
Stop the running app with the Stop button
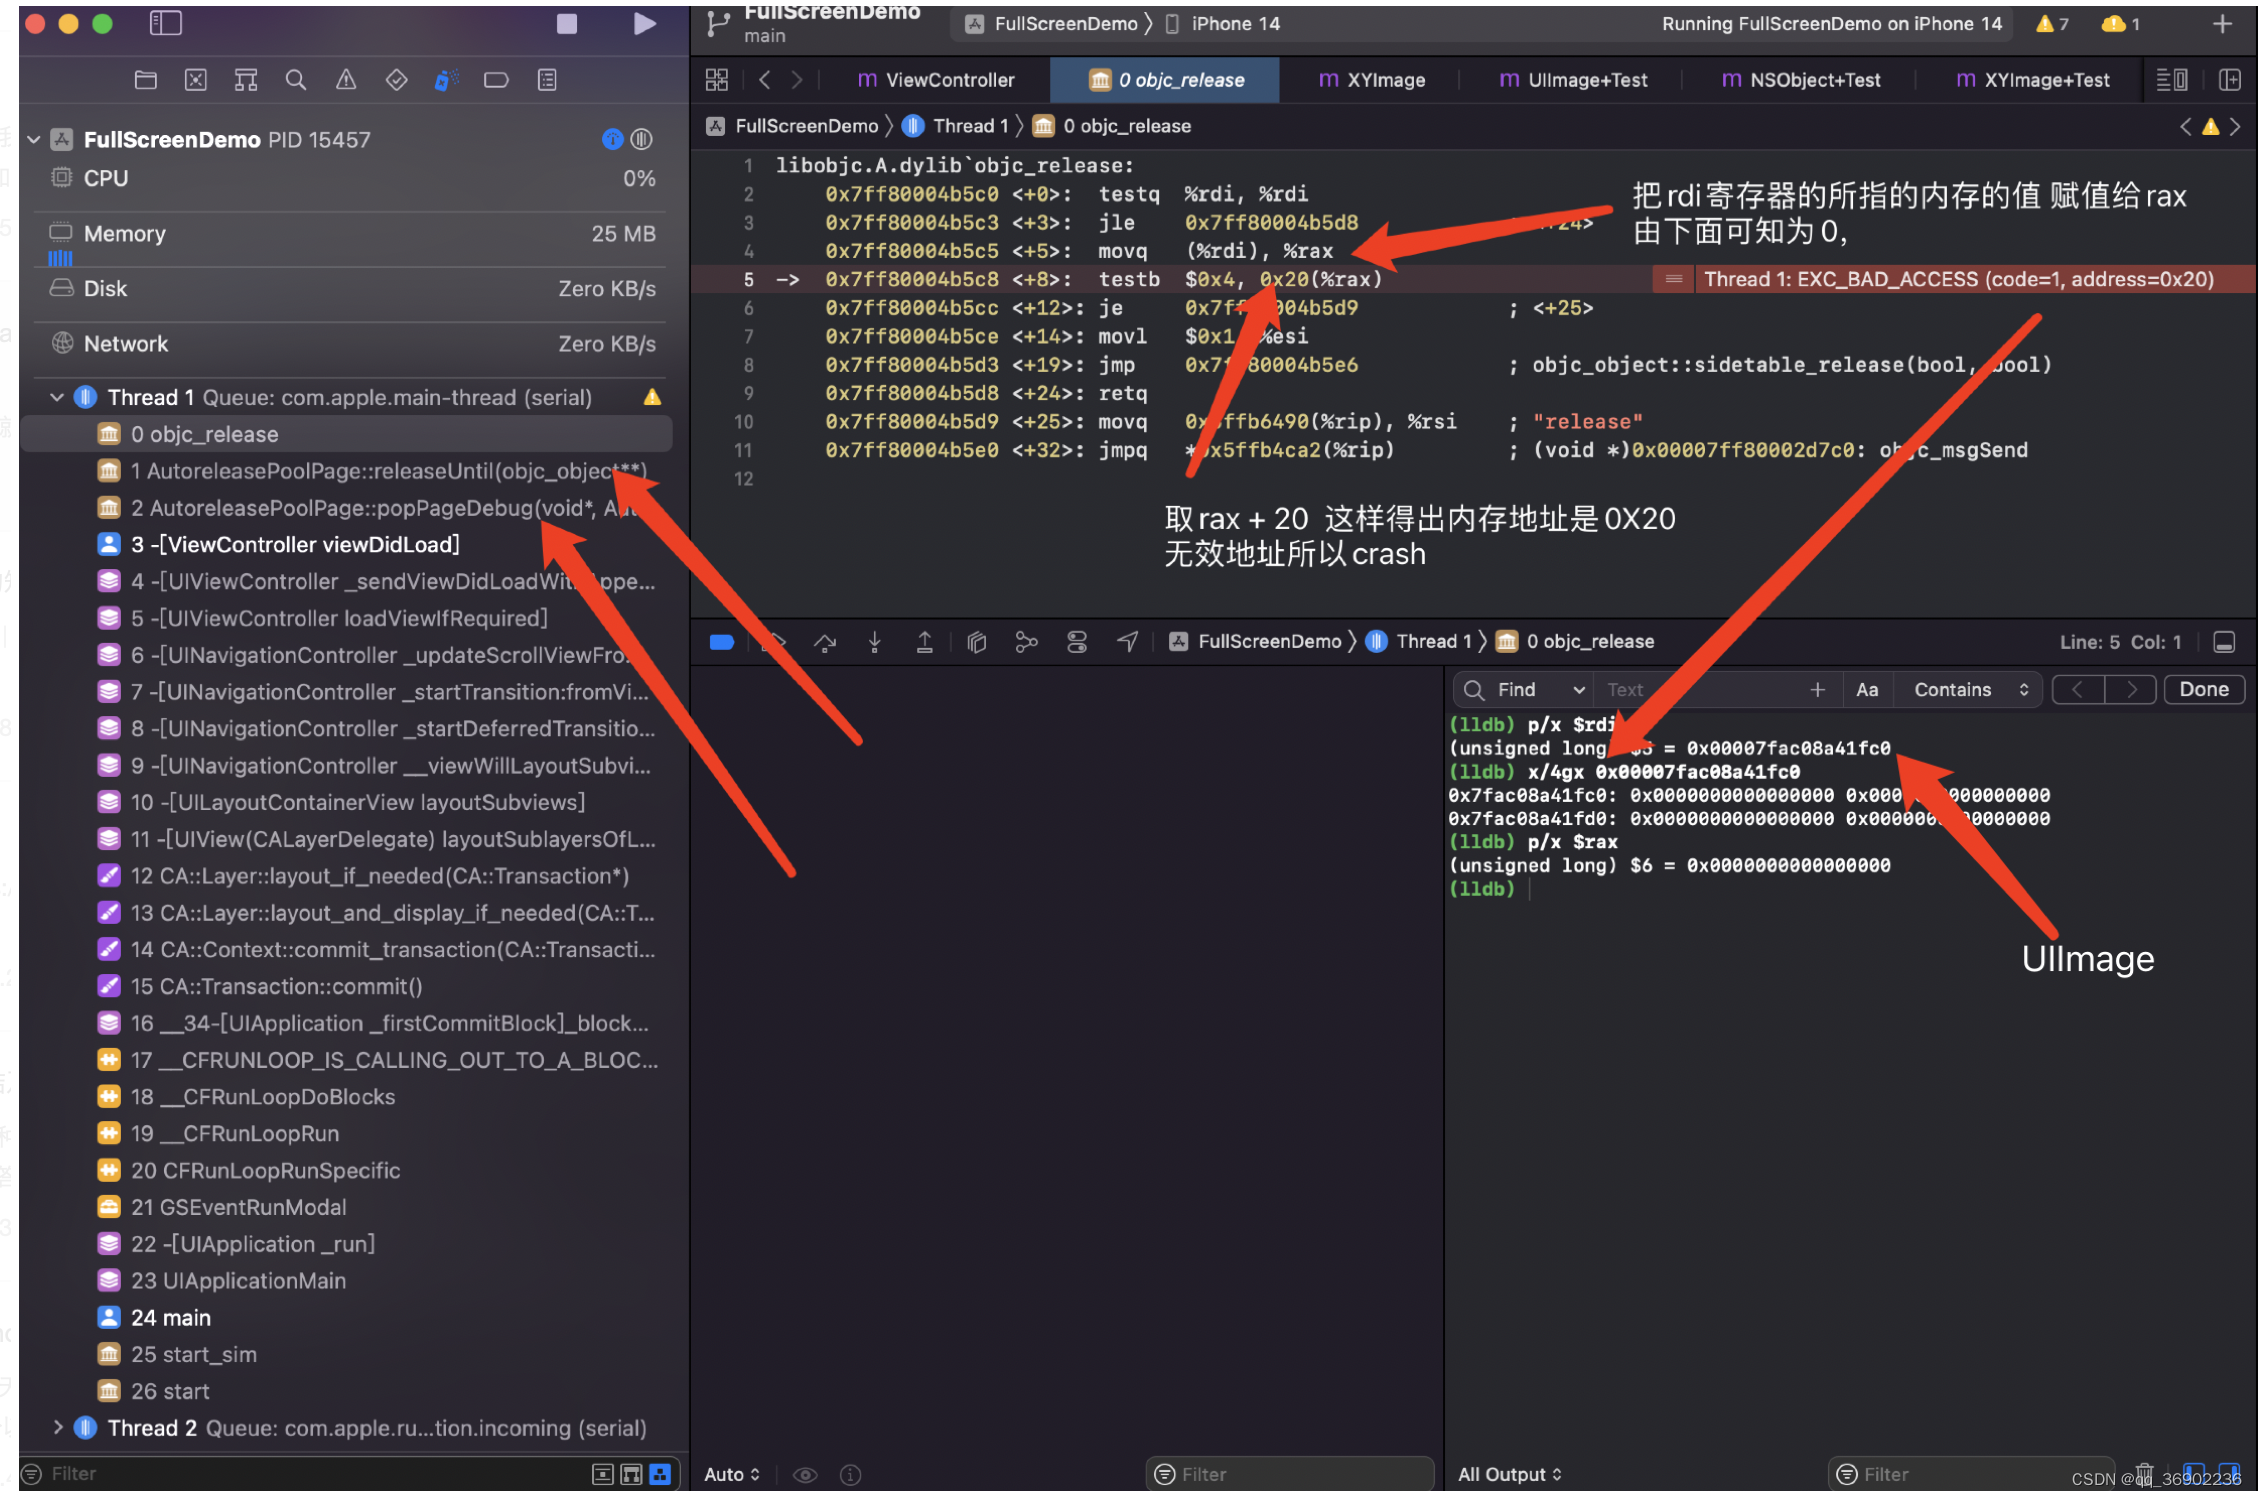coord(566,24)
